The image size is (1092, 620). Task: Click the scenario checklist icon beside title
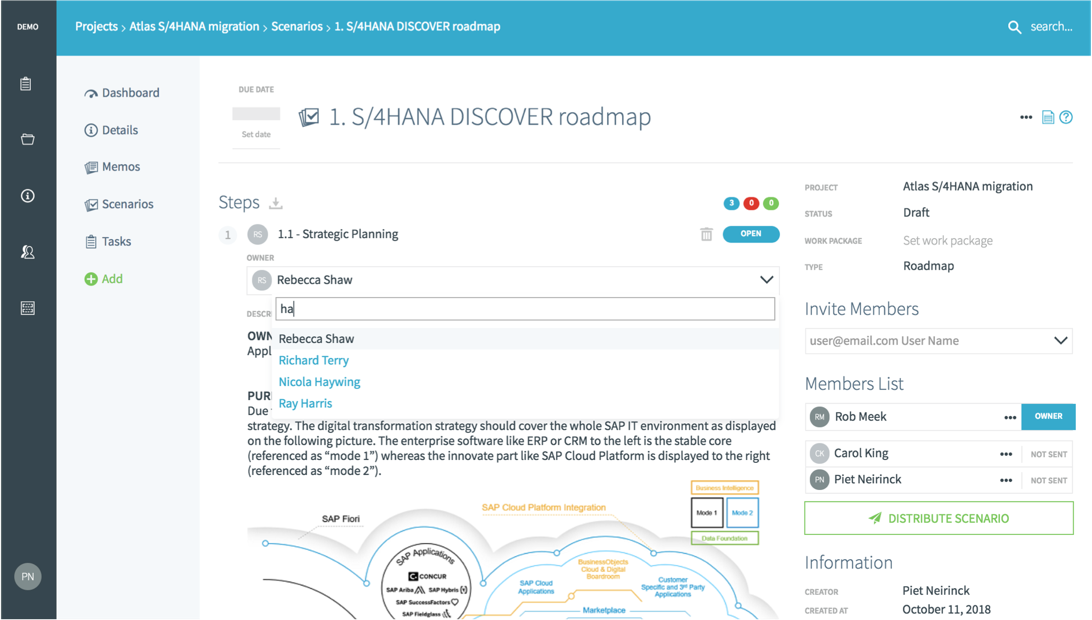tap(309, 117)
